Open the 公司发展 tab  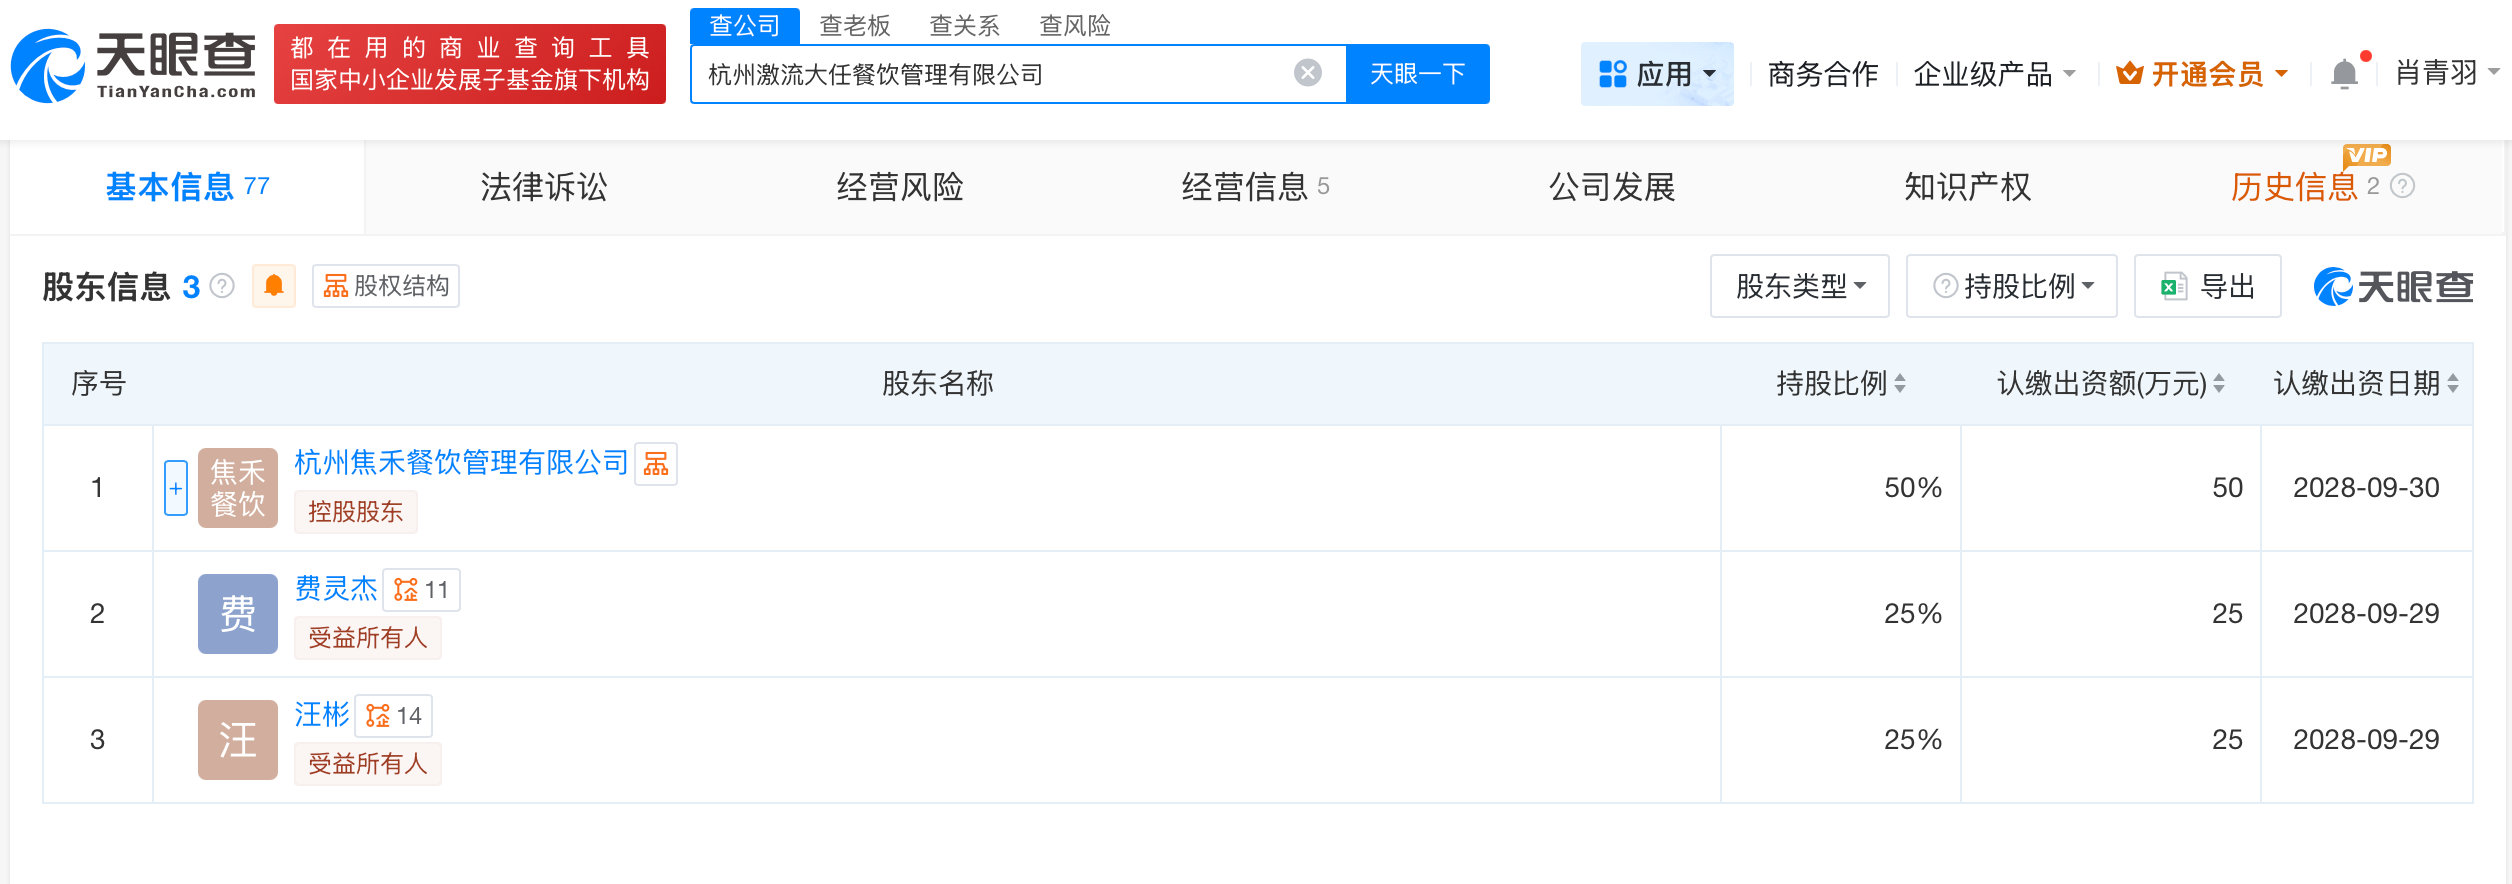pos(1612,187)
